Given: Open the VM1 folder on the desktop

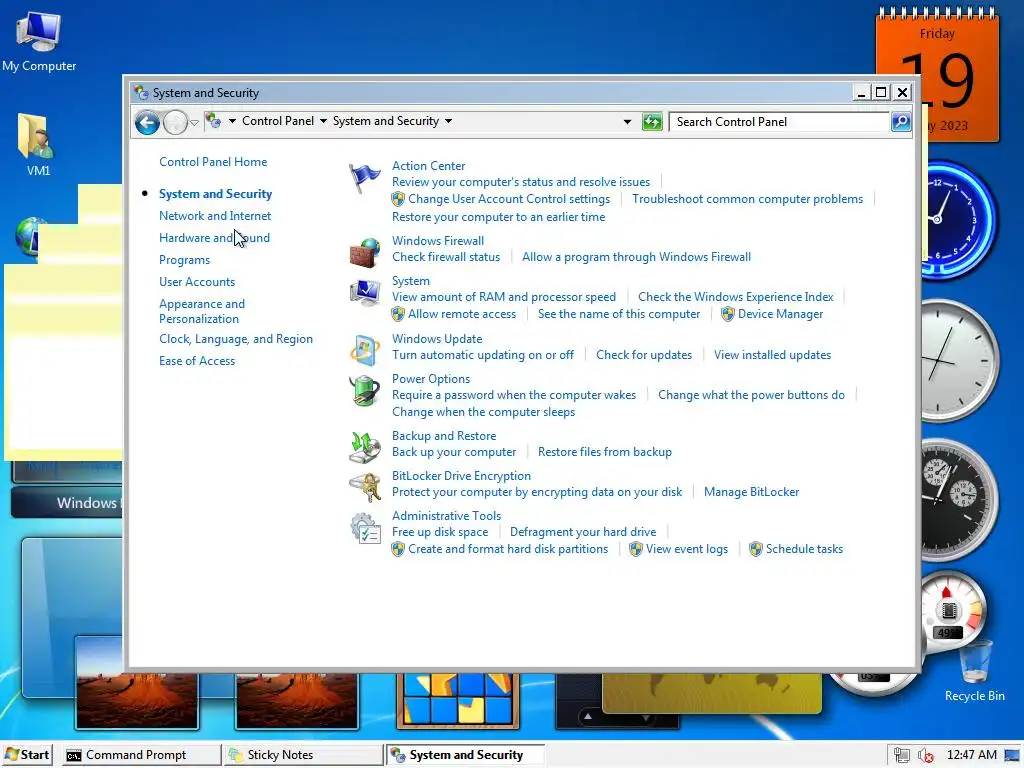Looking at the screenshot, I should click(x=37, y=144).
